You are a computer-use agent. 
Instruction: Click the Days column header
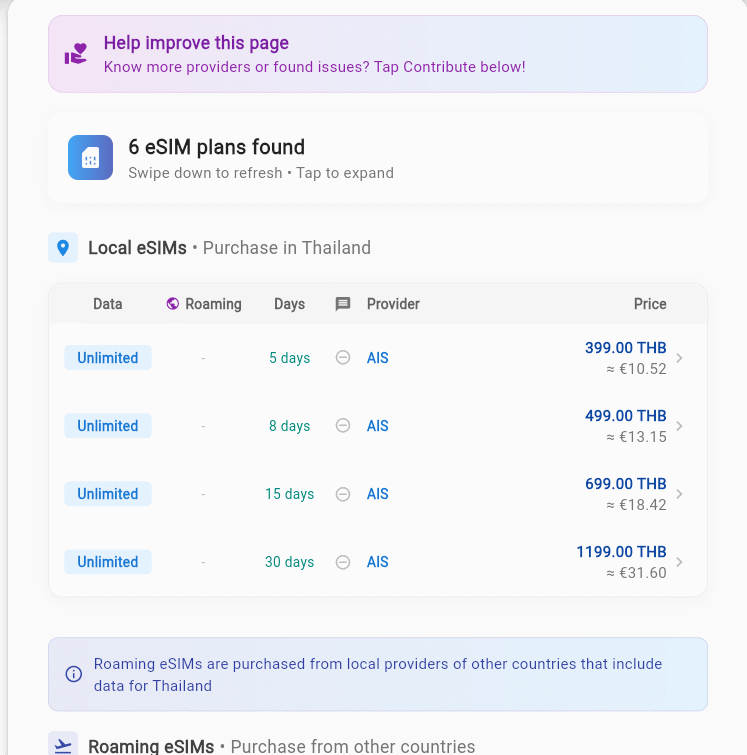(289, 304)
